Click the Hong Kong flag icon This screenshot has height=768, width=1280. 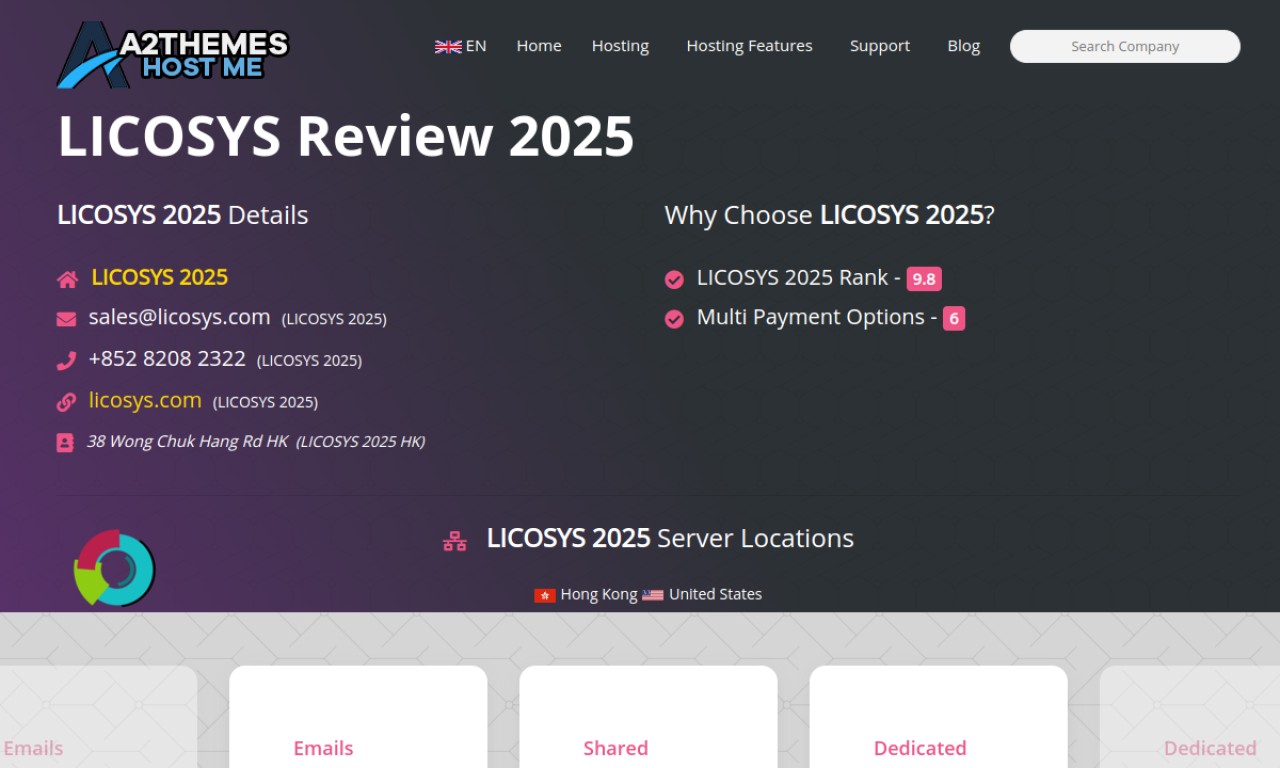tap(545, 595)
